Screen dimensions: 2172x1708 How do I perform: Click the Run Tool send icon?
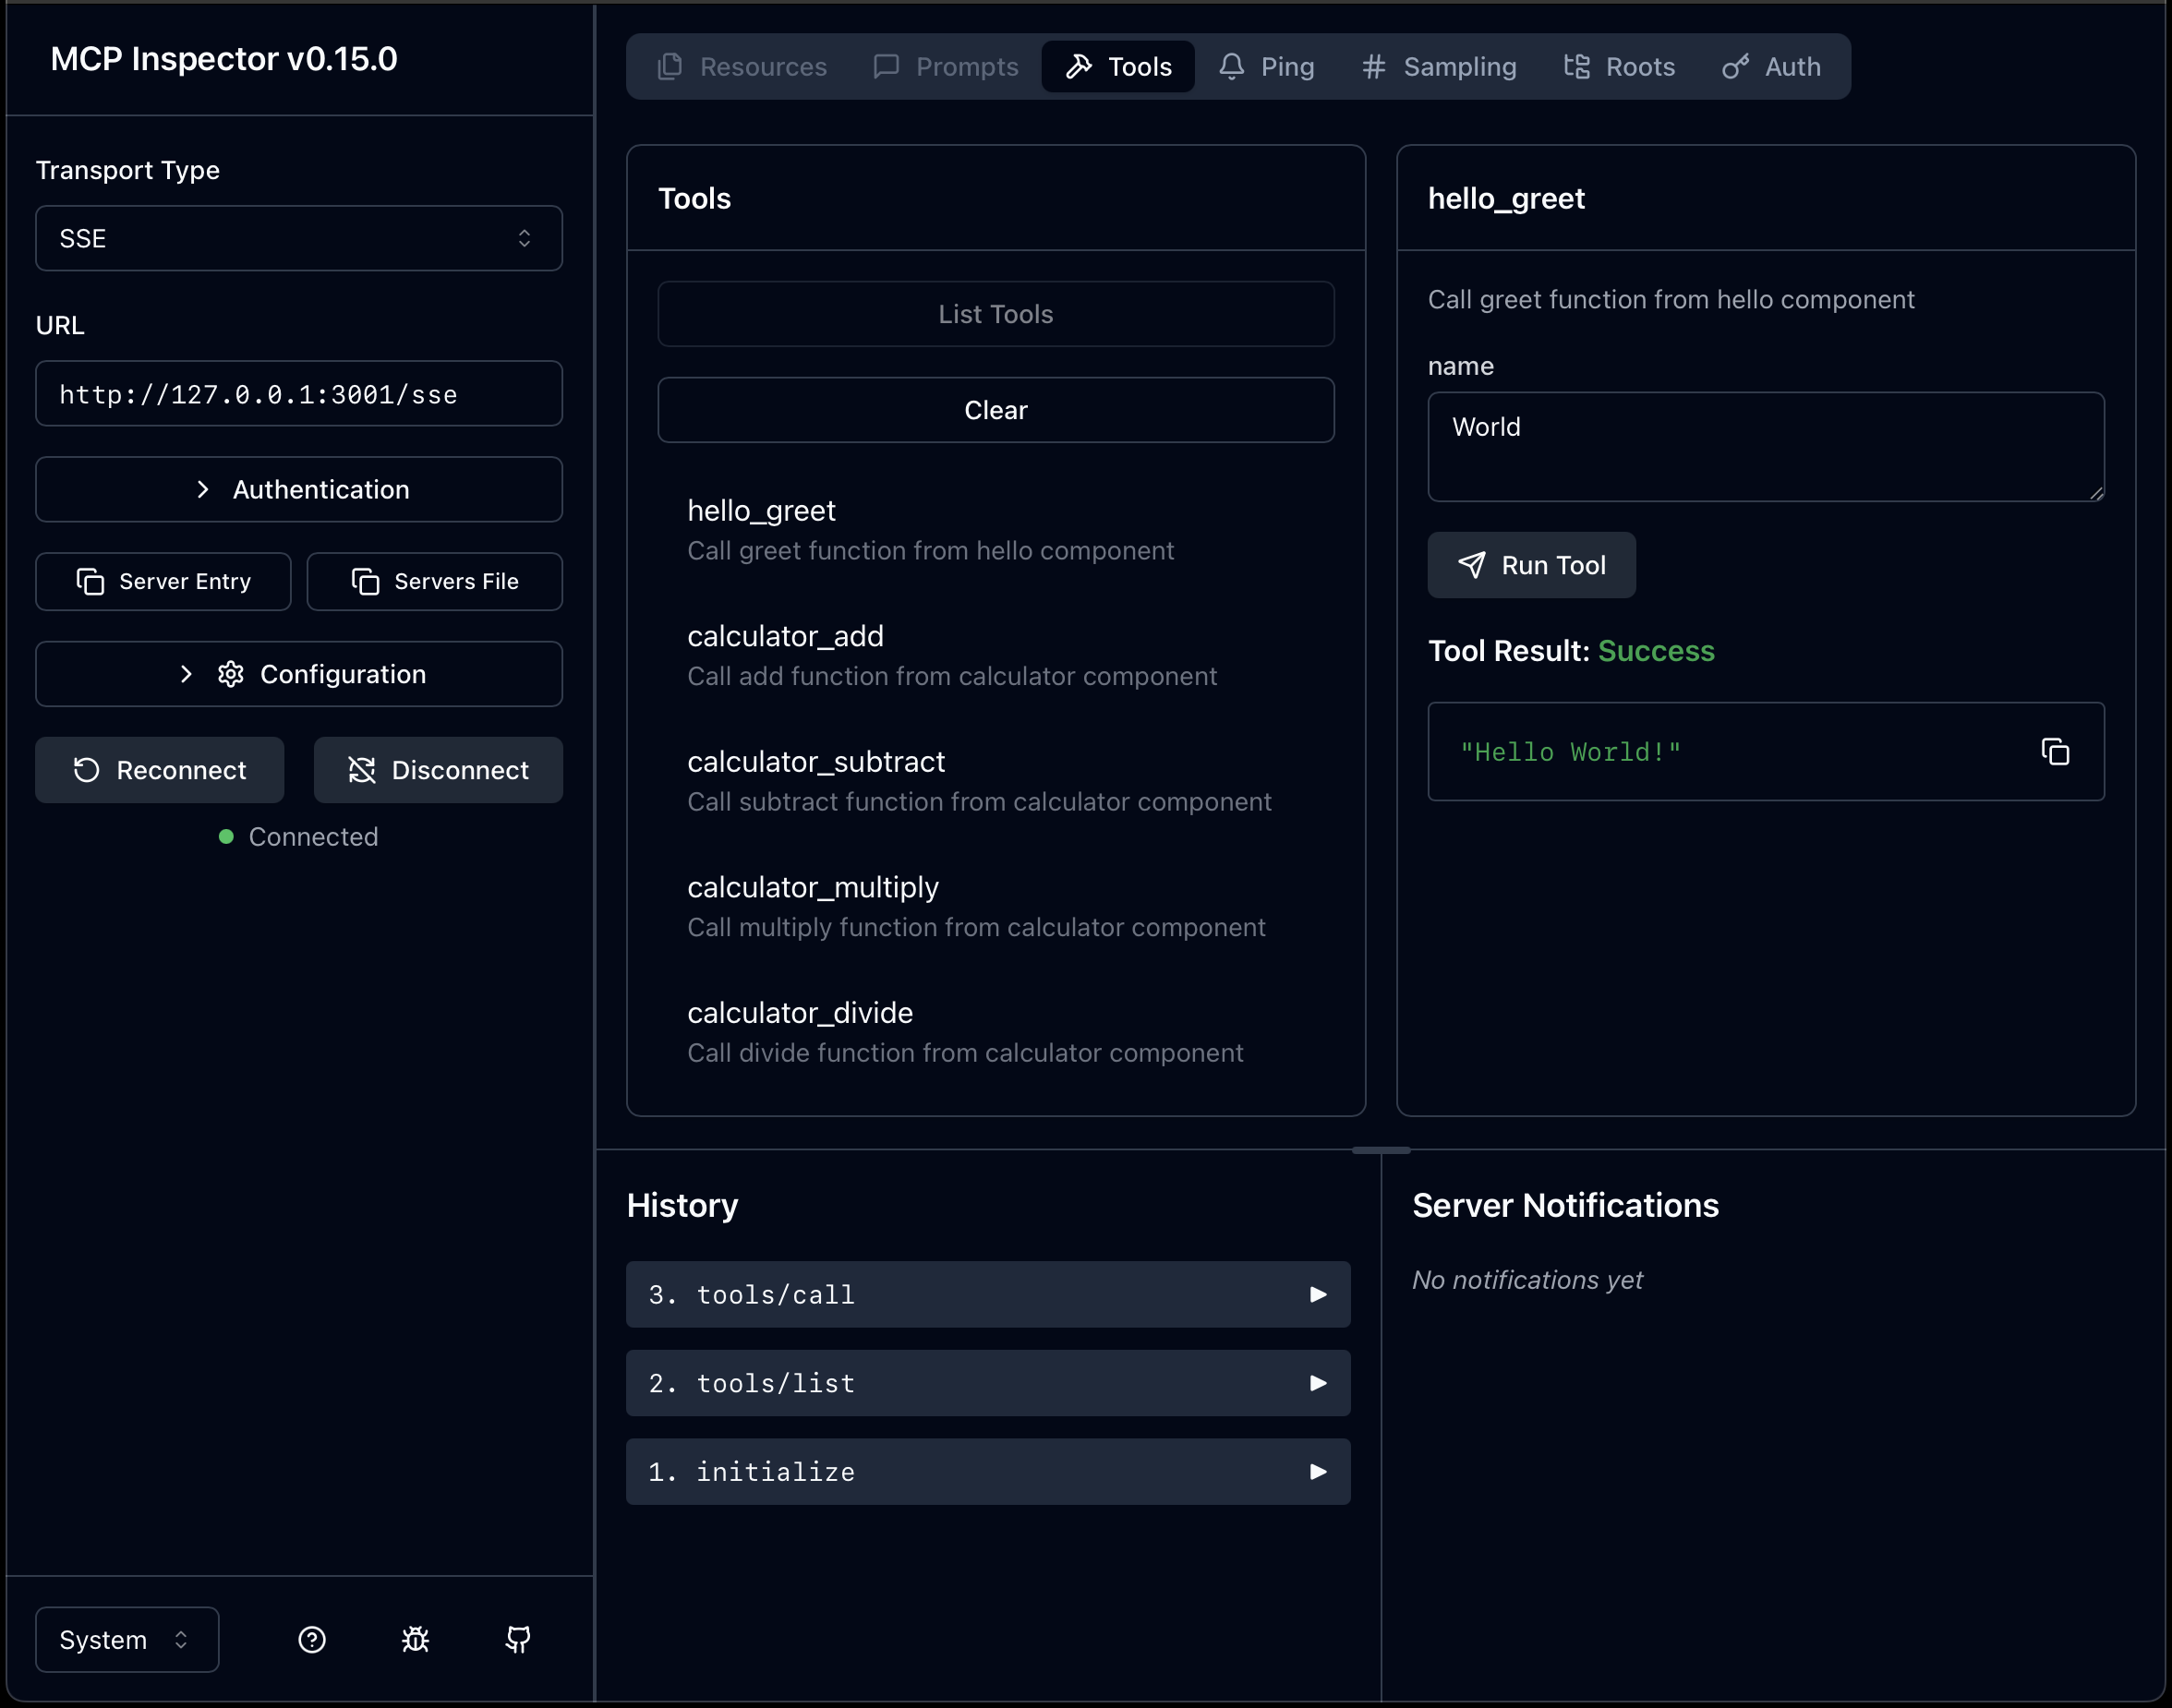1471,565
